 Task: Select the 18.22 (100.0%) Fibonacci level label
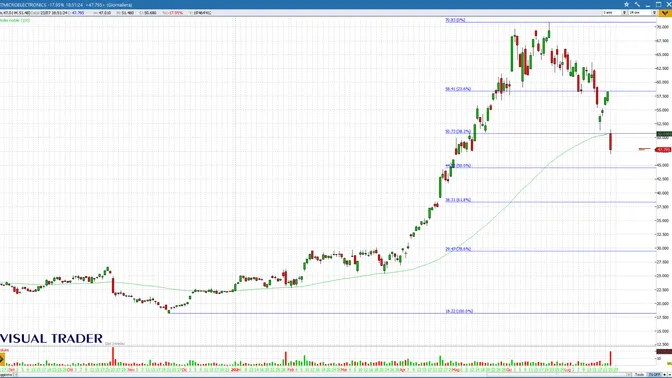459,311
